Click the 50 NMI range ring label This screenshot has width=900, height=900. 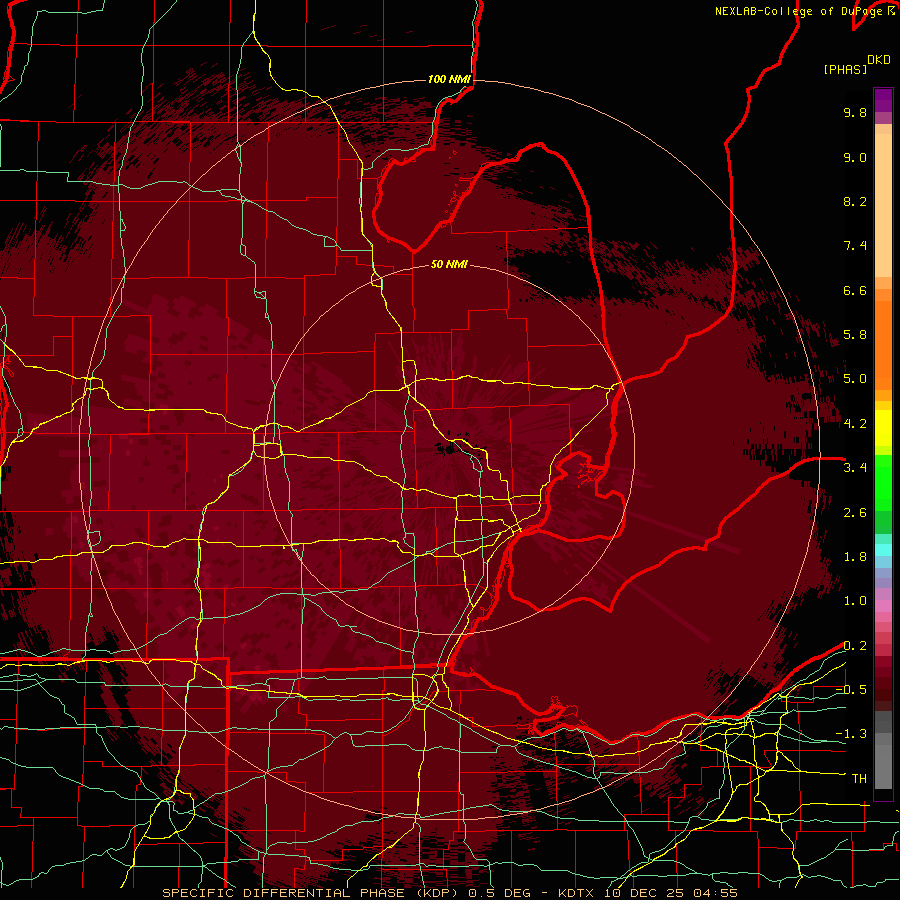click(x=449, y=265)
